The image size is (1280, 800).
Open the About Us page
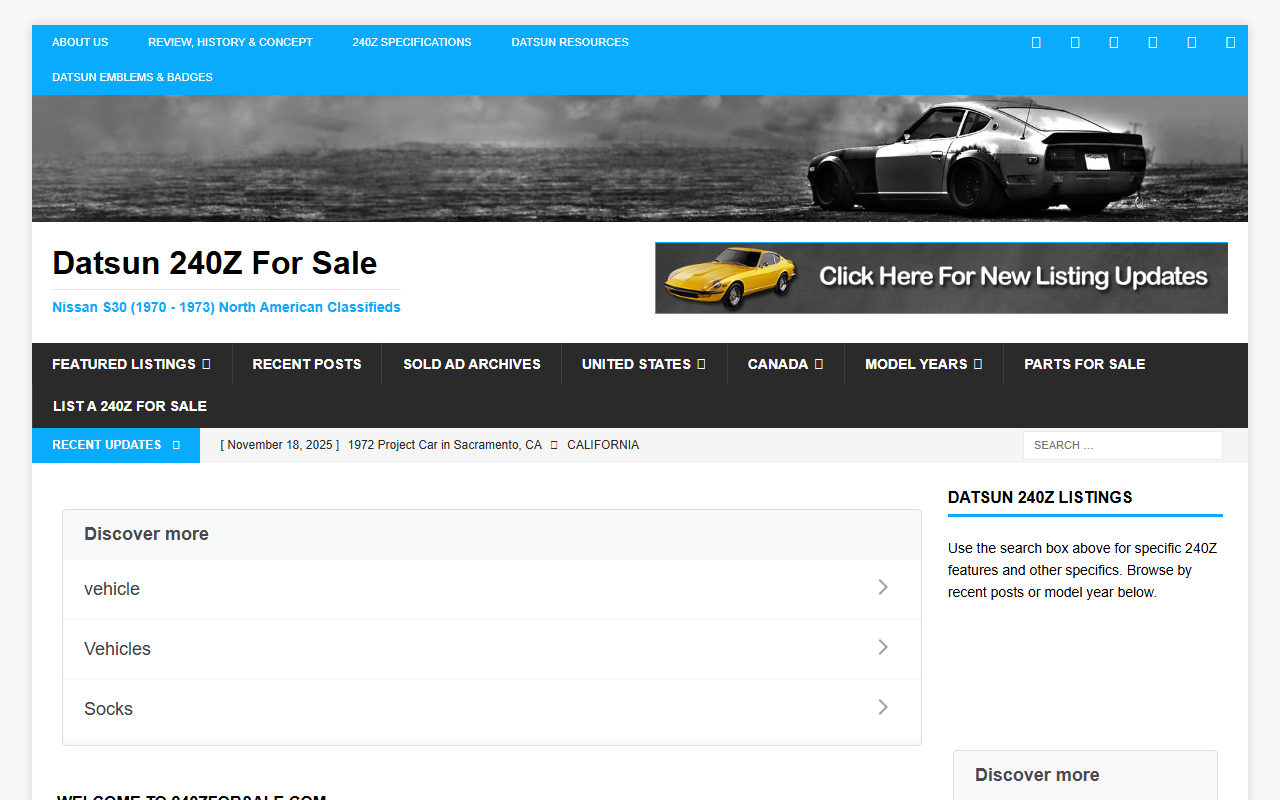click(80, 42)
